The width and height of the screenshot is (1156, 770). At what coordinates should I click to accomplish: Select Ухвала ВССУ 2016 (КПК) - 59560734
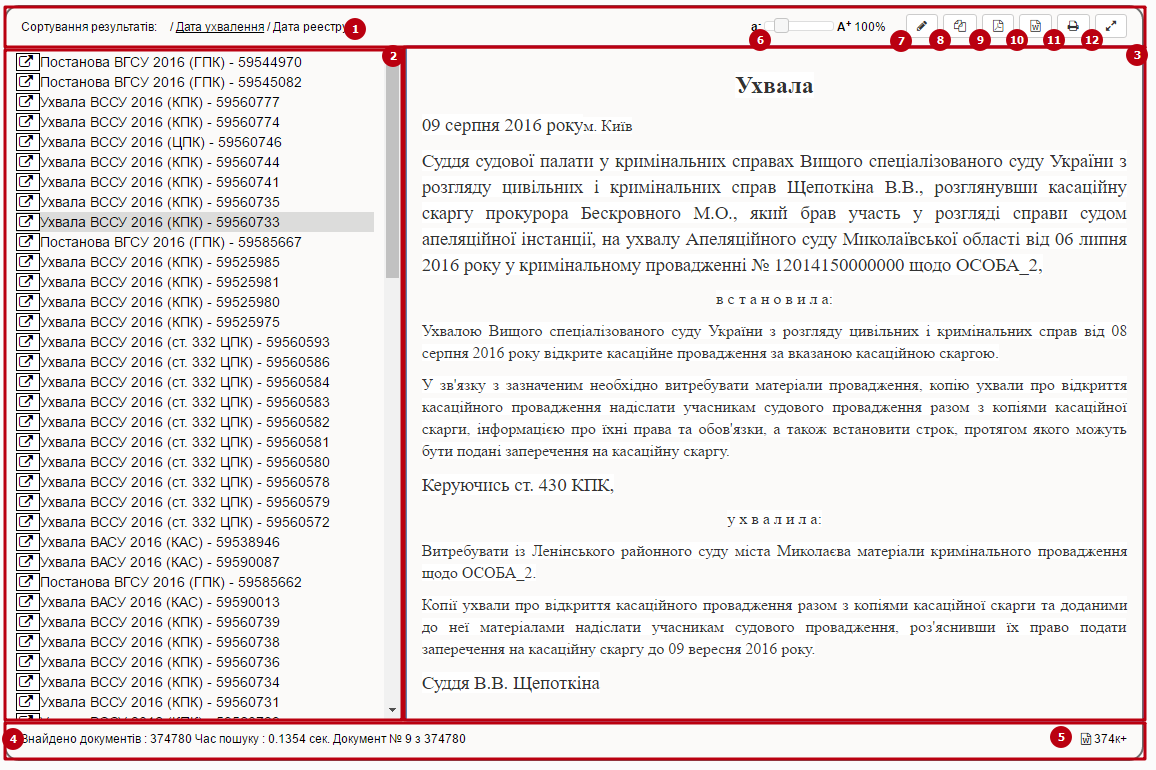click(x=160, y=681)
